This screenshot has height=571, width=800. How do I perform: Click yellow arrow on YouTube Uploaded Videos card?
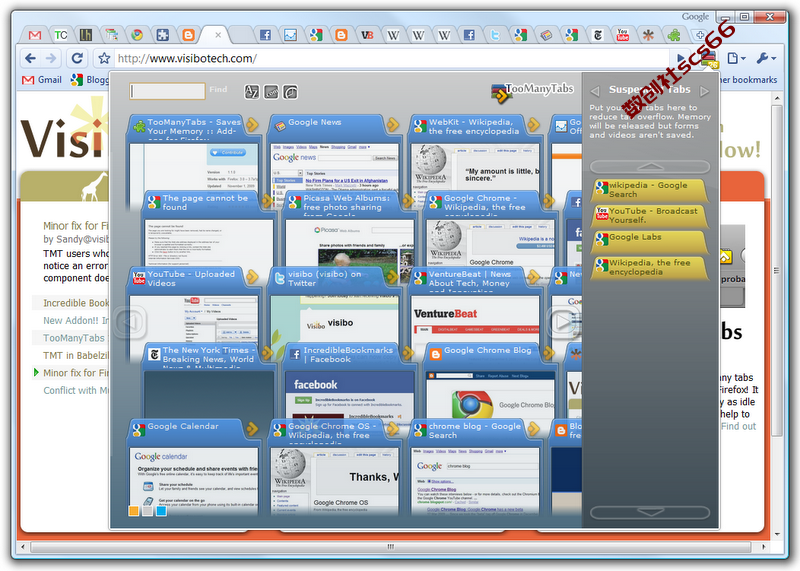252,277
